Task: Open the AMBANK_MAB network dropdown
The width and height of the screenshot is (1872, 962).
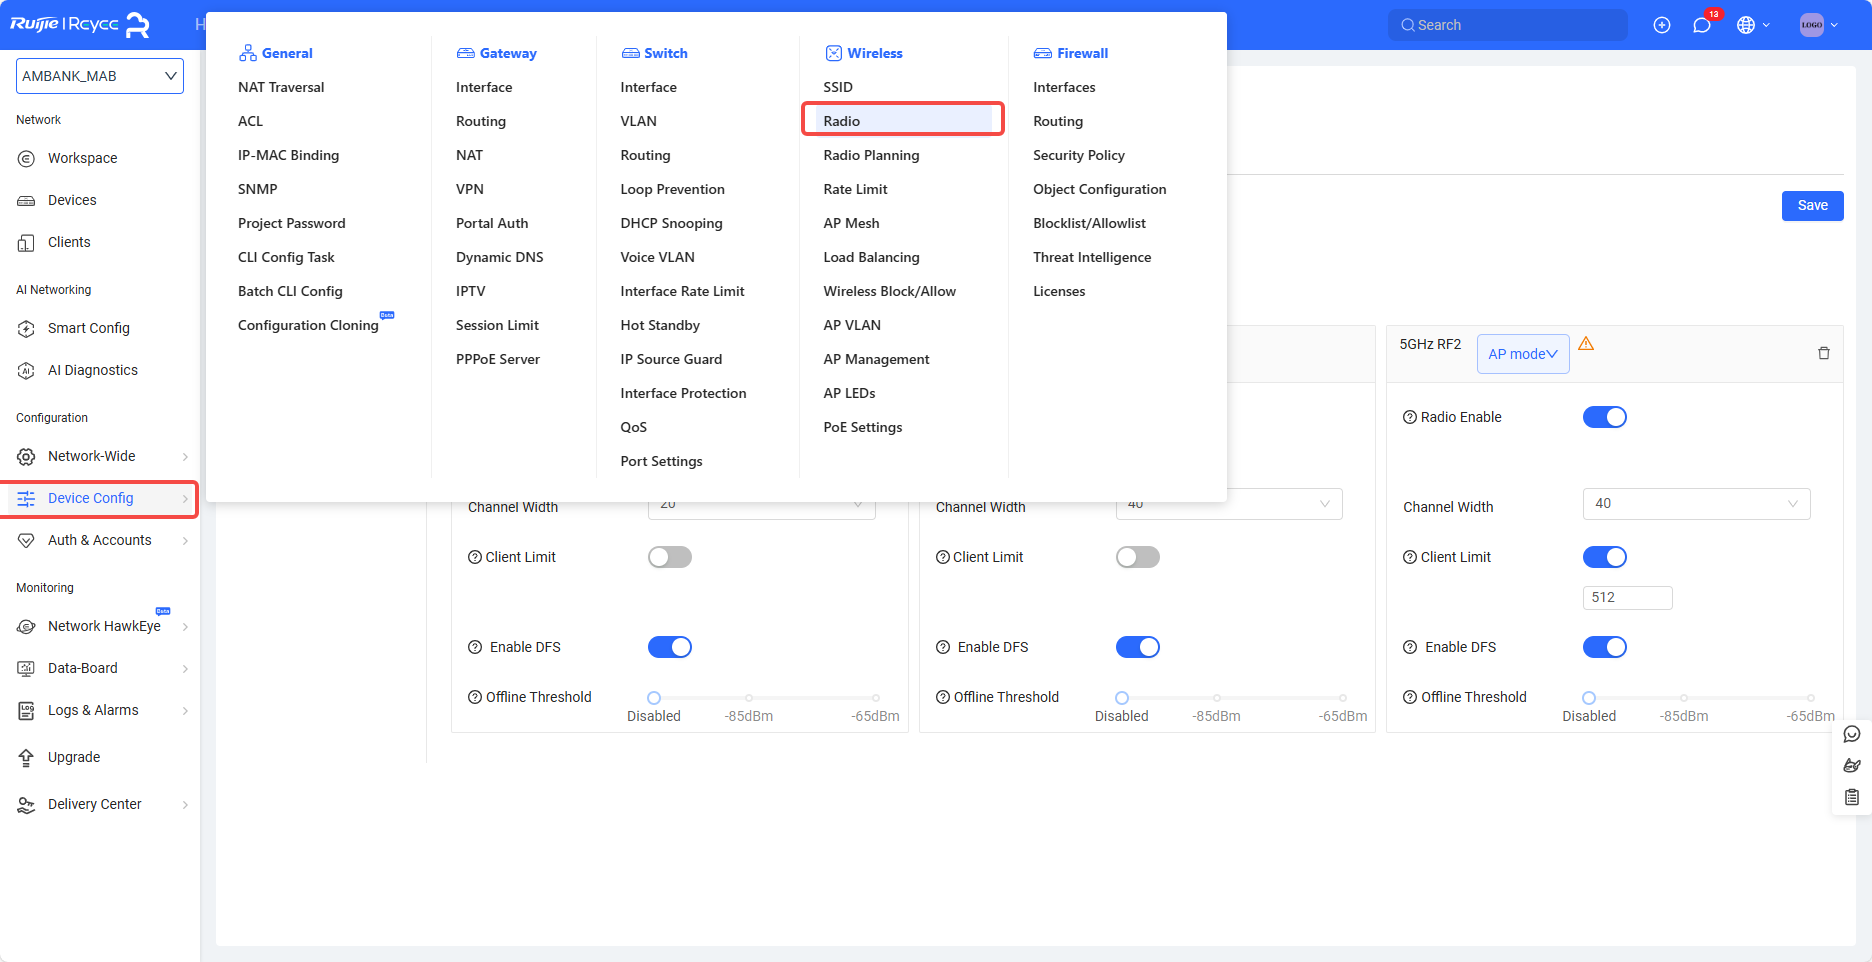Action: [100, 76]
